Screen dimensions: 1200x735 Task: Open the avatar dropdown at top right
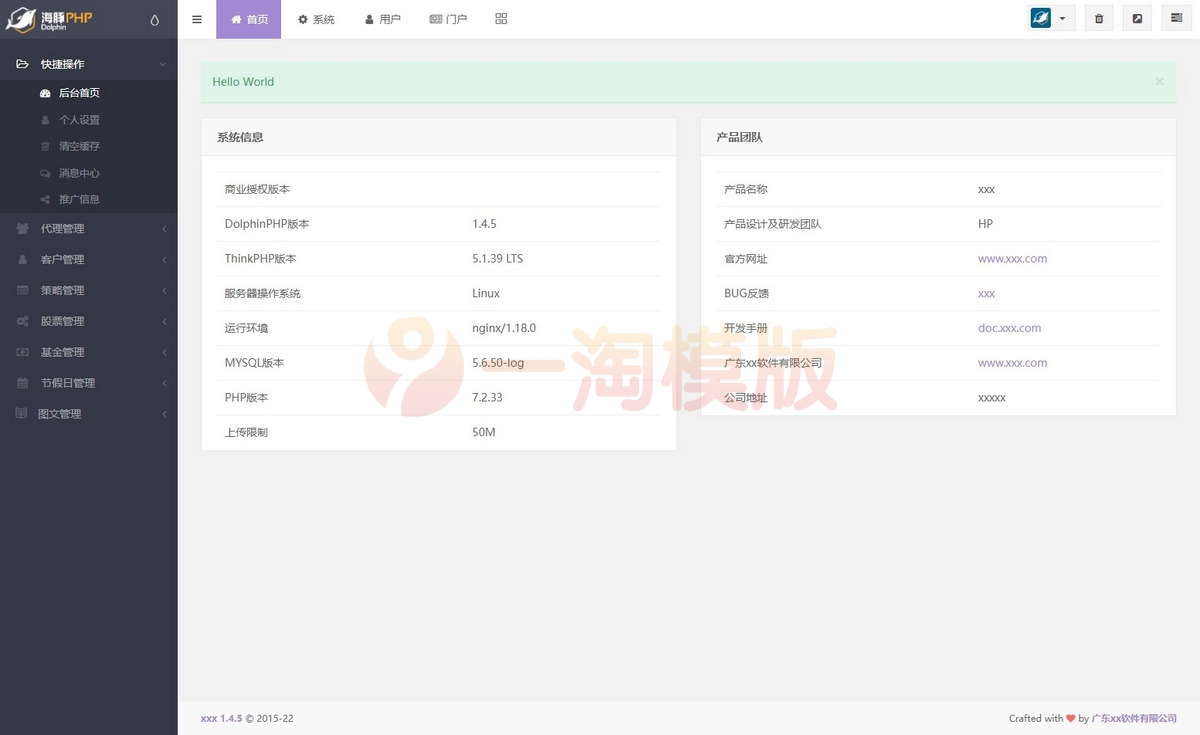pyautogui.click(x=1050, y=17)
